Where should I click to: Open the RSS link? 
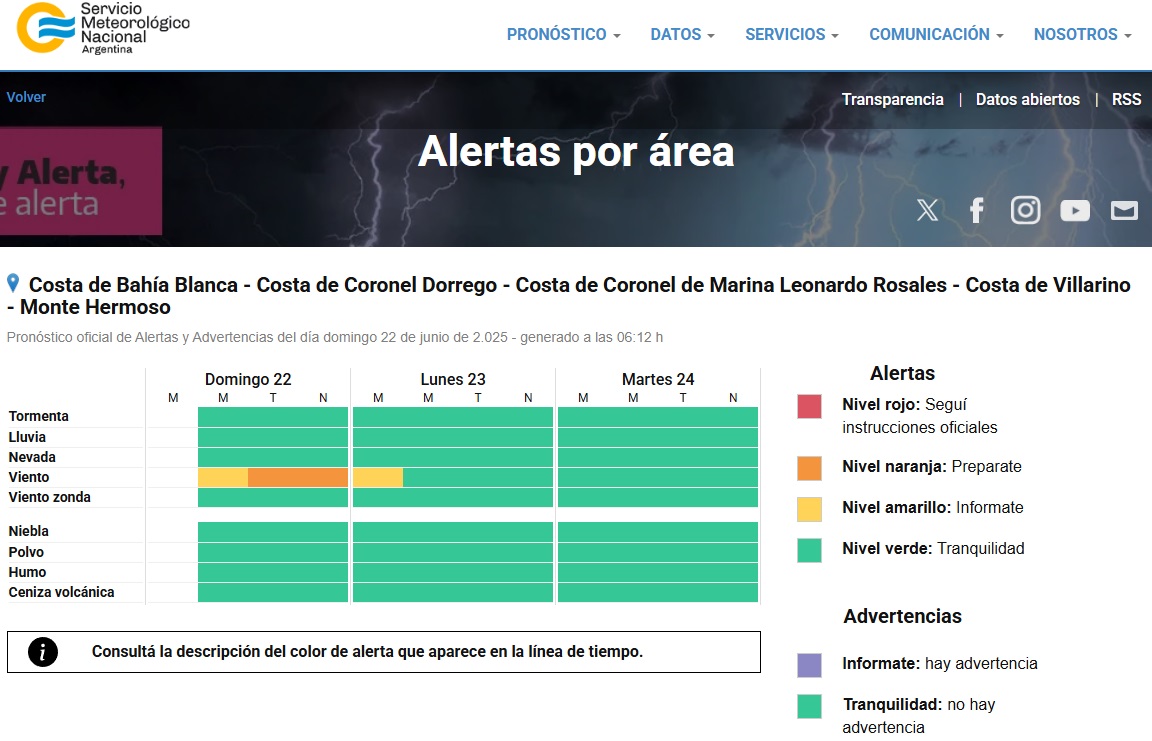point(1126,99)
